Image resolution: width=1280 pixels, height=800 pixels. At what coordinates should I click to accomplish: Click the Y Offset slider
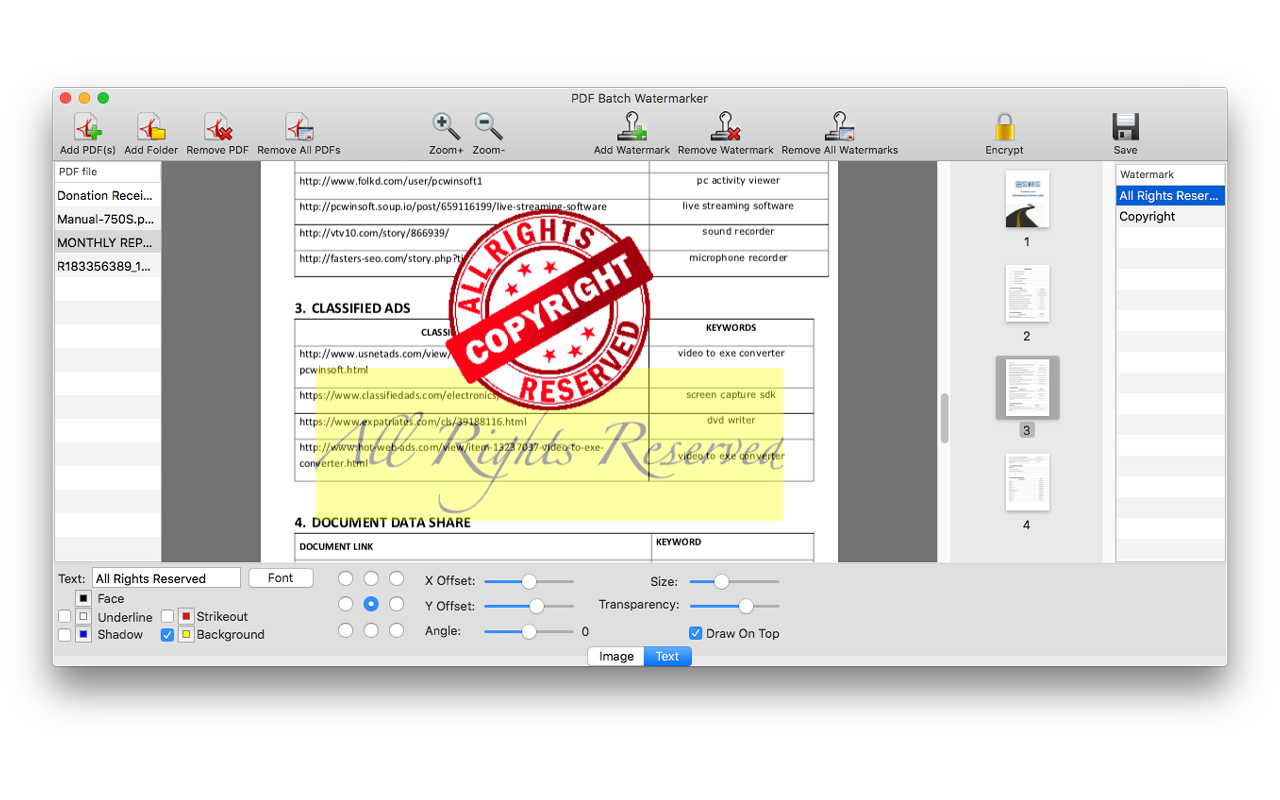pyautogui.click(x=529, y=606)
